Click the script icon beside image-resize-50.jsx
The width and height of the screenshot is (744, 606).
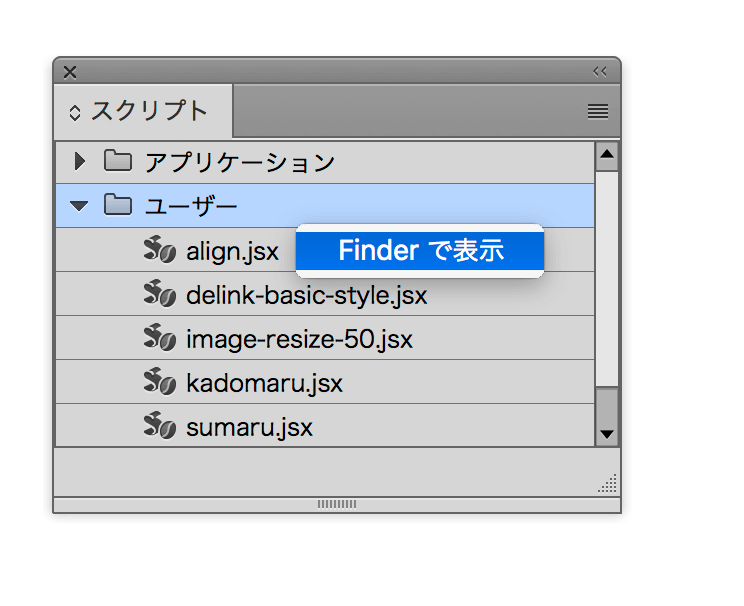pyautogui.click(x=159, y=337)
